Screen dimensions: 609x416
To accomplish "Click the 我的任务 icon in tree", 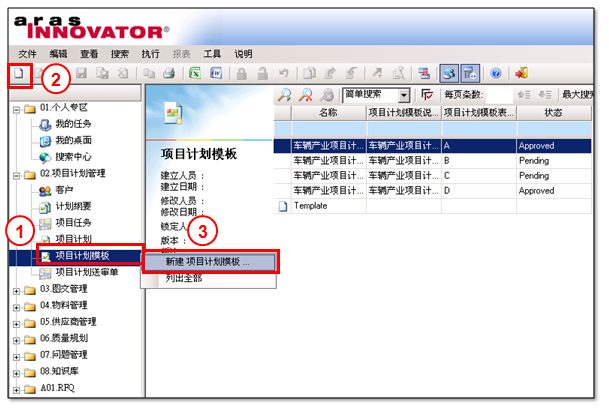I will 44,125.
